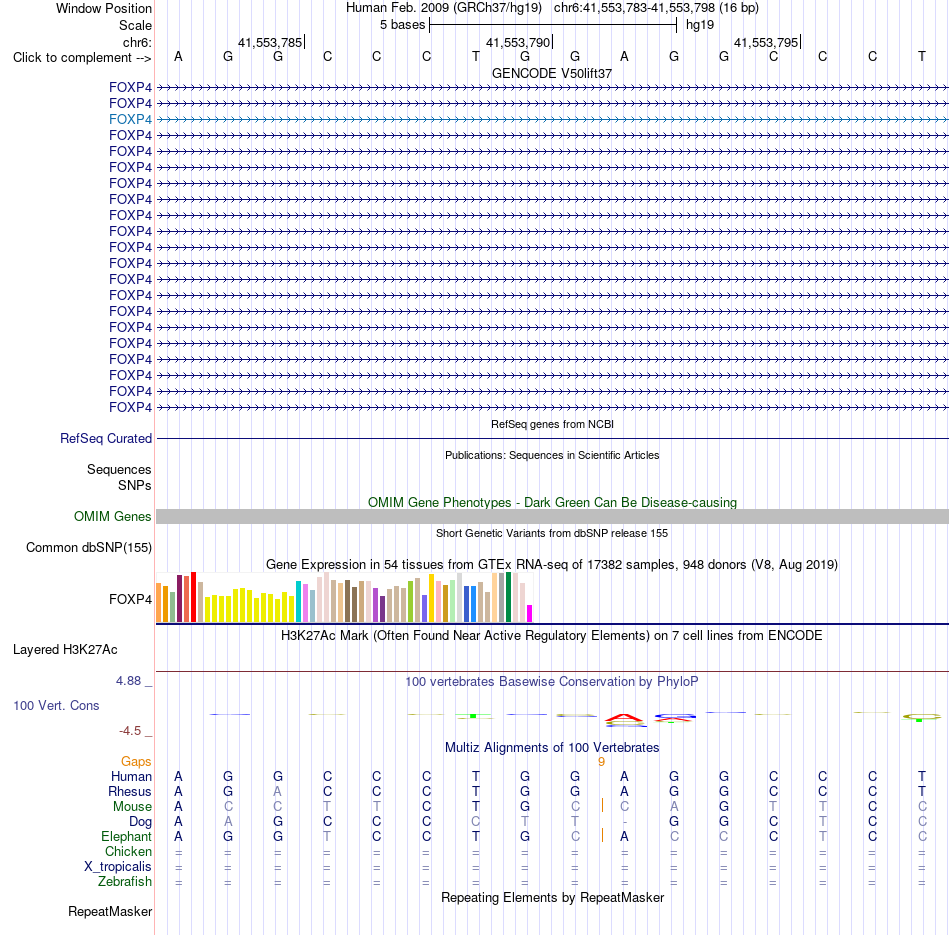This screenshot has width=950, height=935.
Task: Click the bottommost FOXP4 transcript label in GENCODE track
Action: [x=130, y=407]
